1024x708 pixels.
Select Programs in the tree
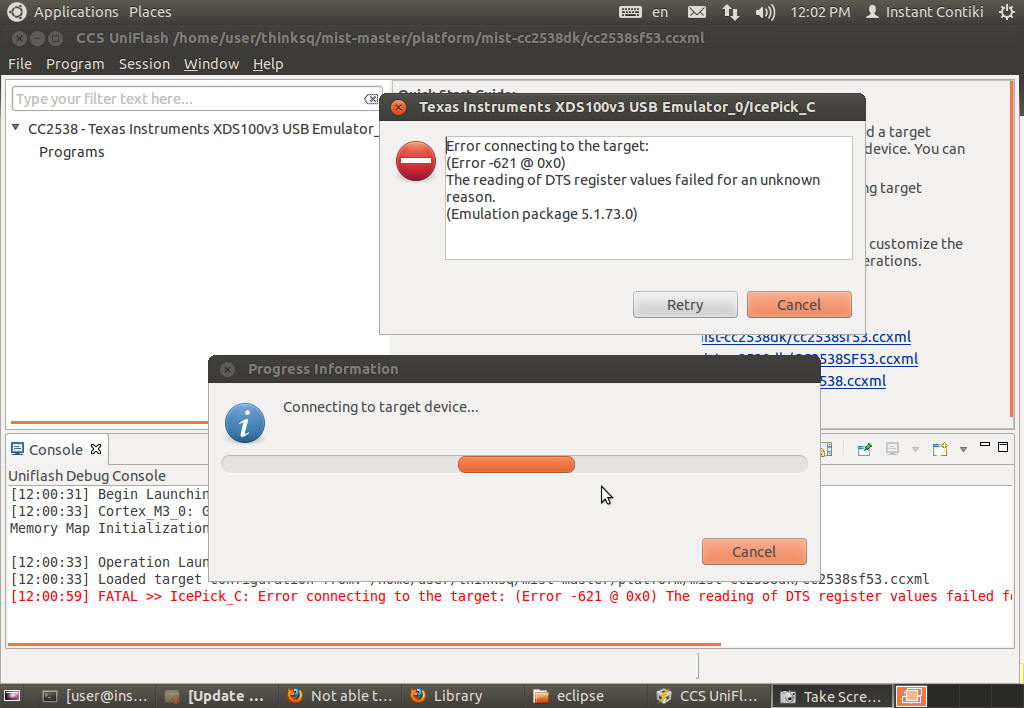click(72, 152)
